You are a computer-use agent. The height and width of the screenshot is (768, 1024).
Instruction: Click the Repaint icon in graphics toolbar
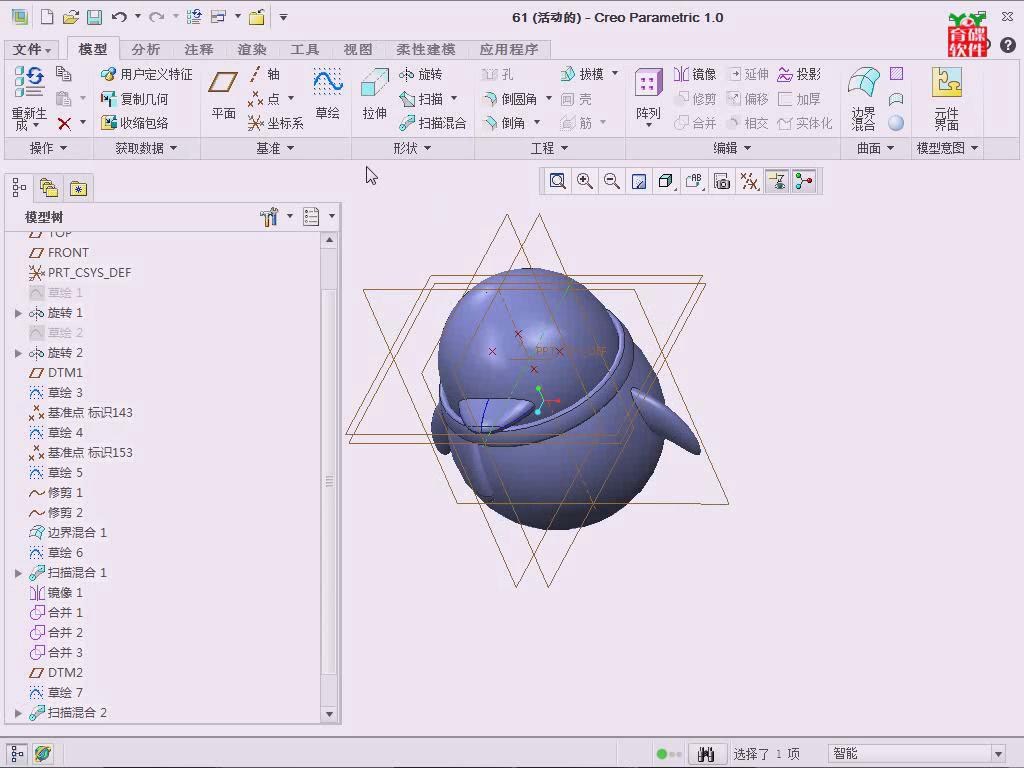(639, 181)
